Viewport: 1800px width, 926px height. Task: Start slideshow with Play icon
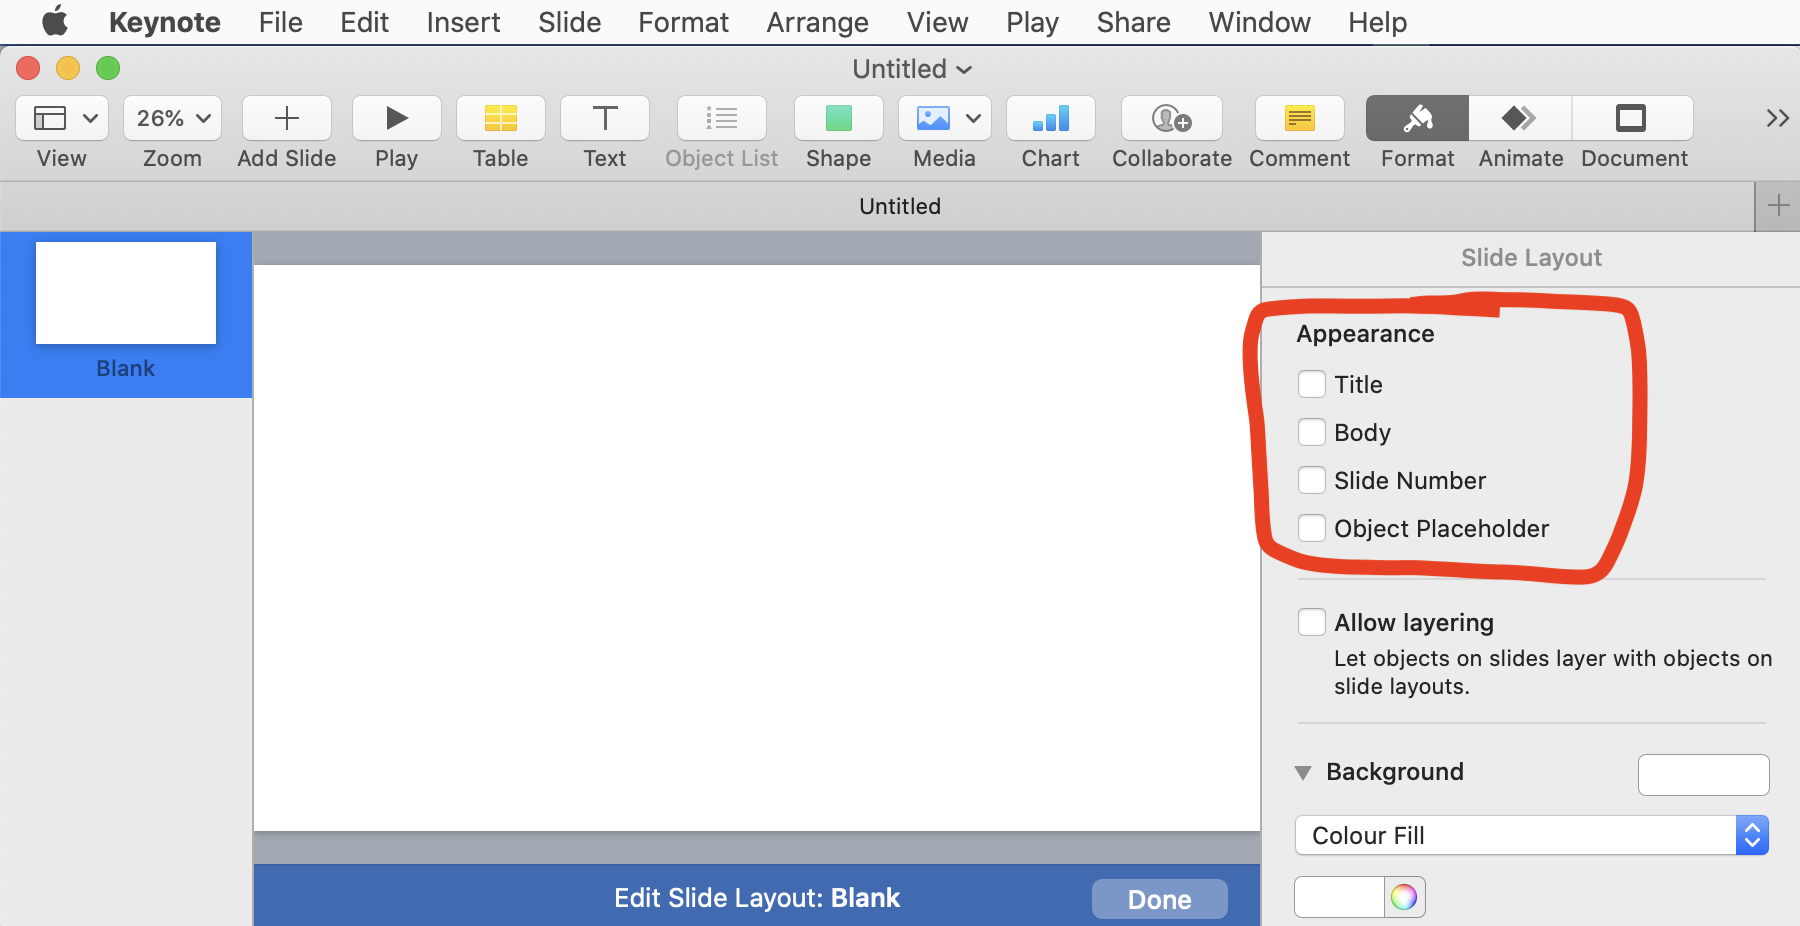click(x=397, y=118)
